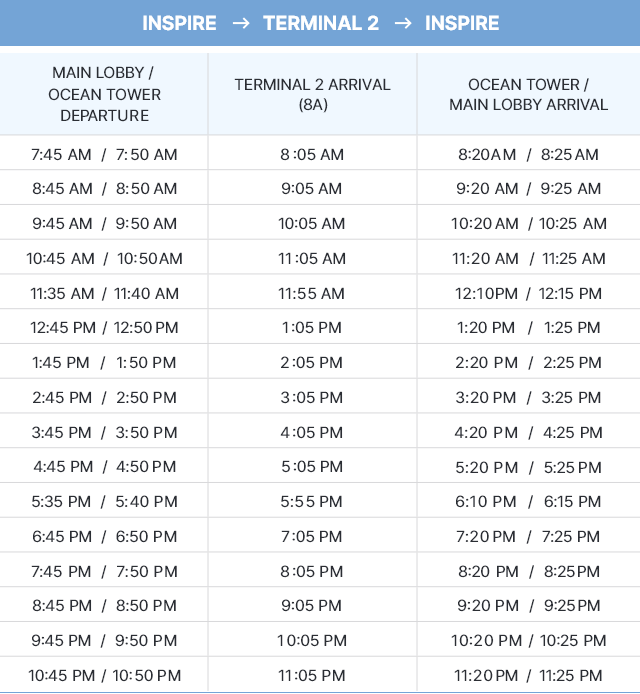Select the 12:10 PM / 12:15 PM arrival cell
The width and height of the screenshot is (640, 694).
(x=528, y=293)
